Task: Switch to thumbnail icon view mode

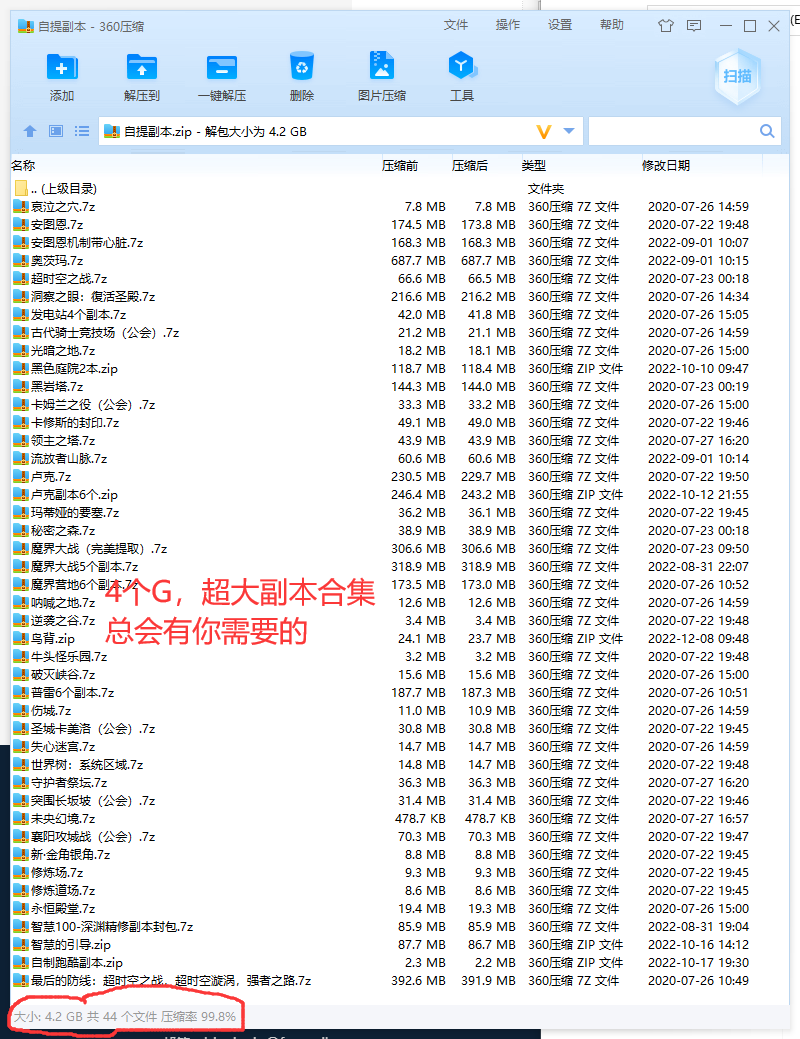Action: point(56,131)
